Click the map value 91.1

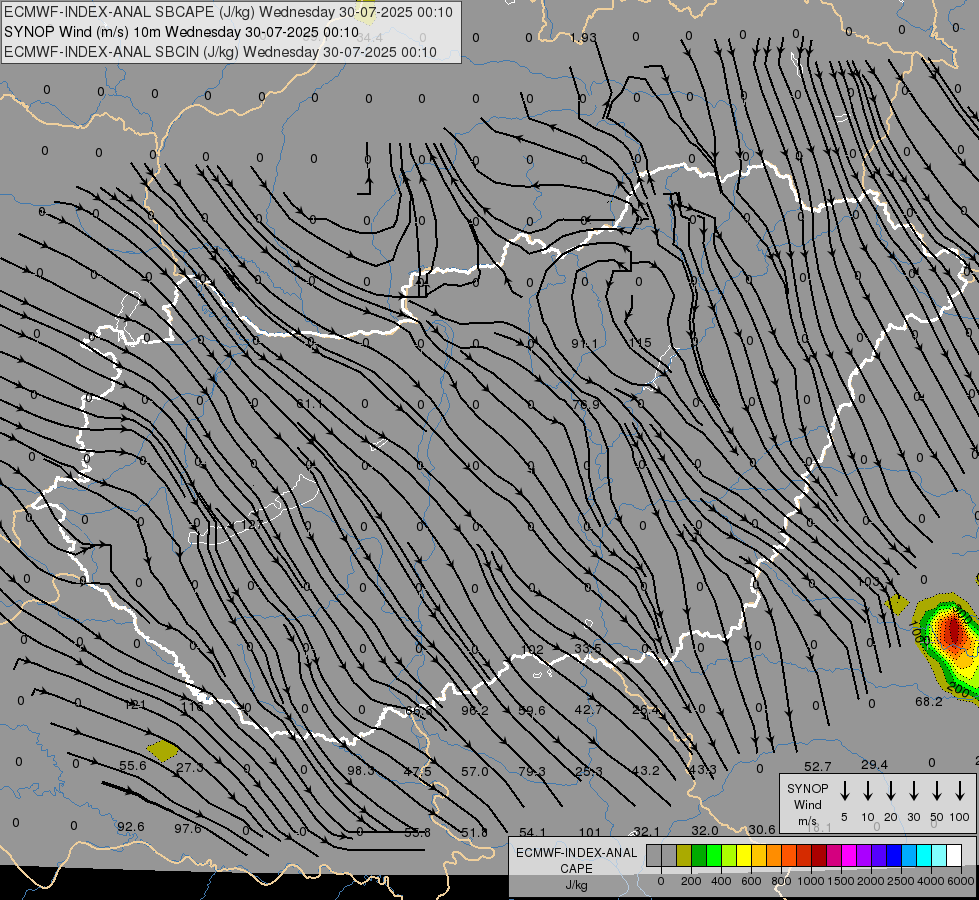click(x=584, y=344)
